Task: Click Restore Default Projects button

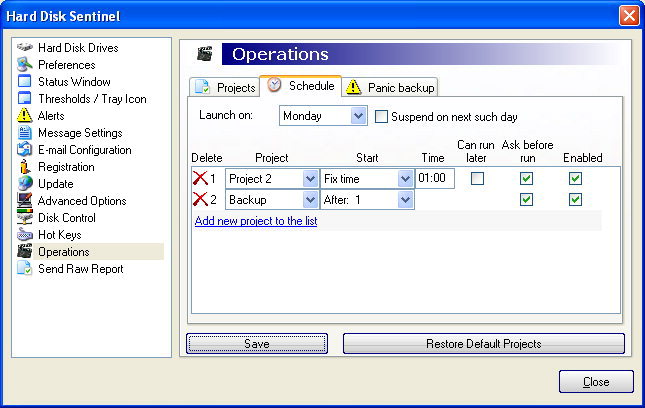Action: [x=484, y=343]
